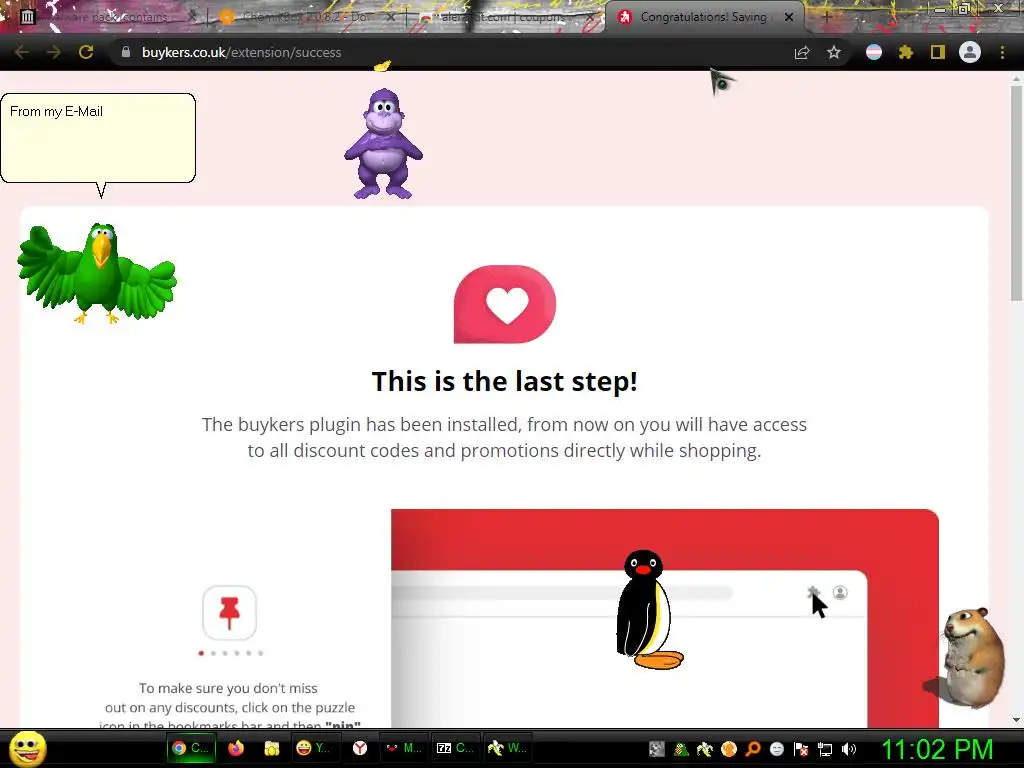Image resolution: width=1024 pixels, height=768 pixels.
Task: Click the scrollbar up arrow
Action: (x=1016, y=79)
